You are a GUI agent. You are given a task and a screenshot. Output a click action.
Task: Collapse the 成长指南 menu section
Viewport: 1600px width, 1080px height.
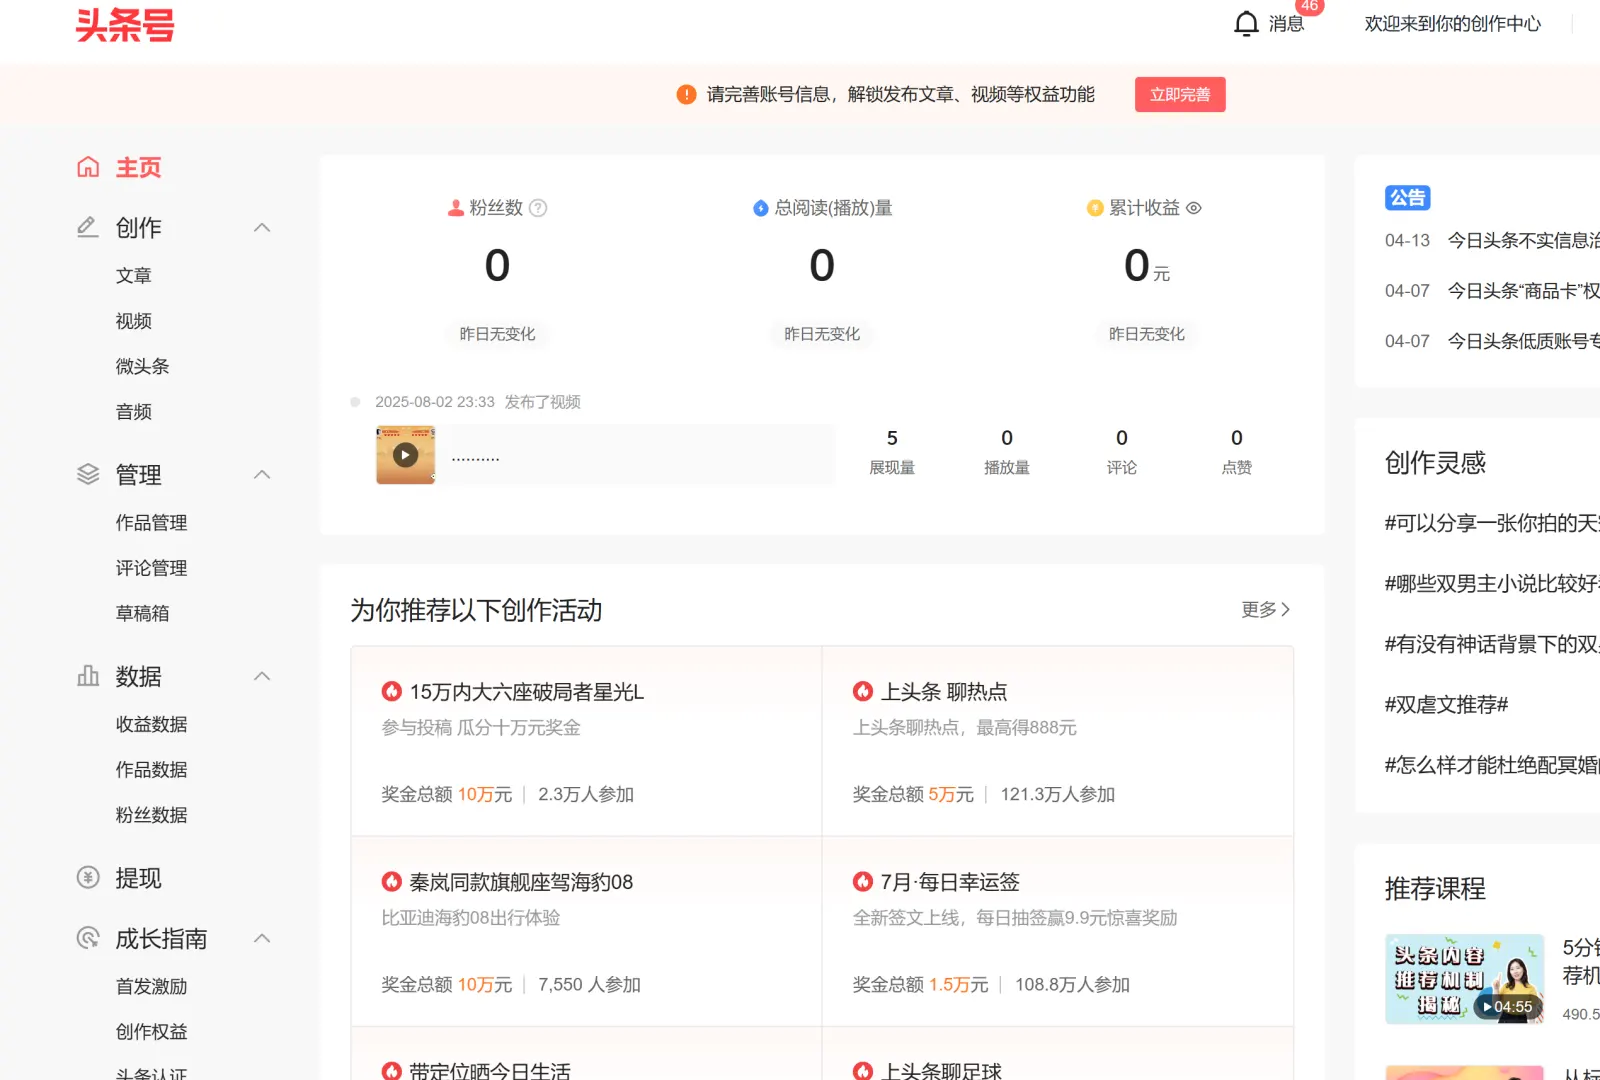pos(262,938)
